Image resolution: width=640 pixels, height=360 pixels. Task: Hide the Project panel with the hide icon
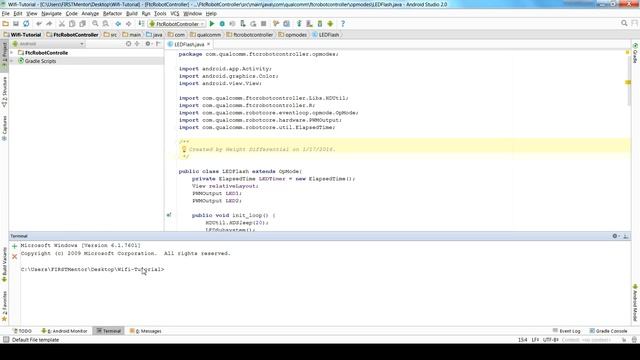[x=158, y=44]
